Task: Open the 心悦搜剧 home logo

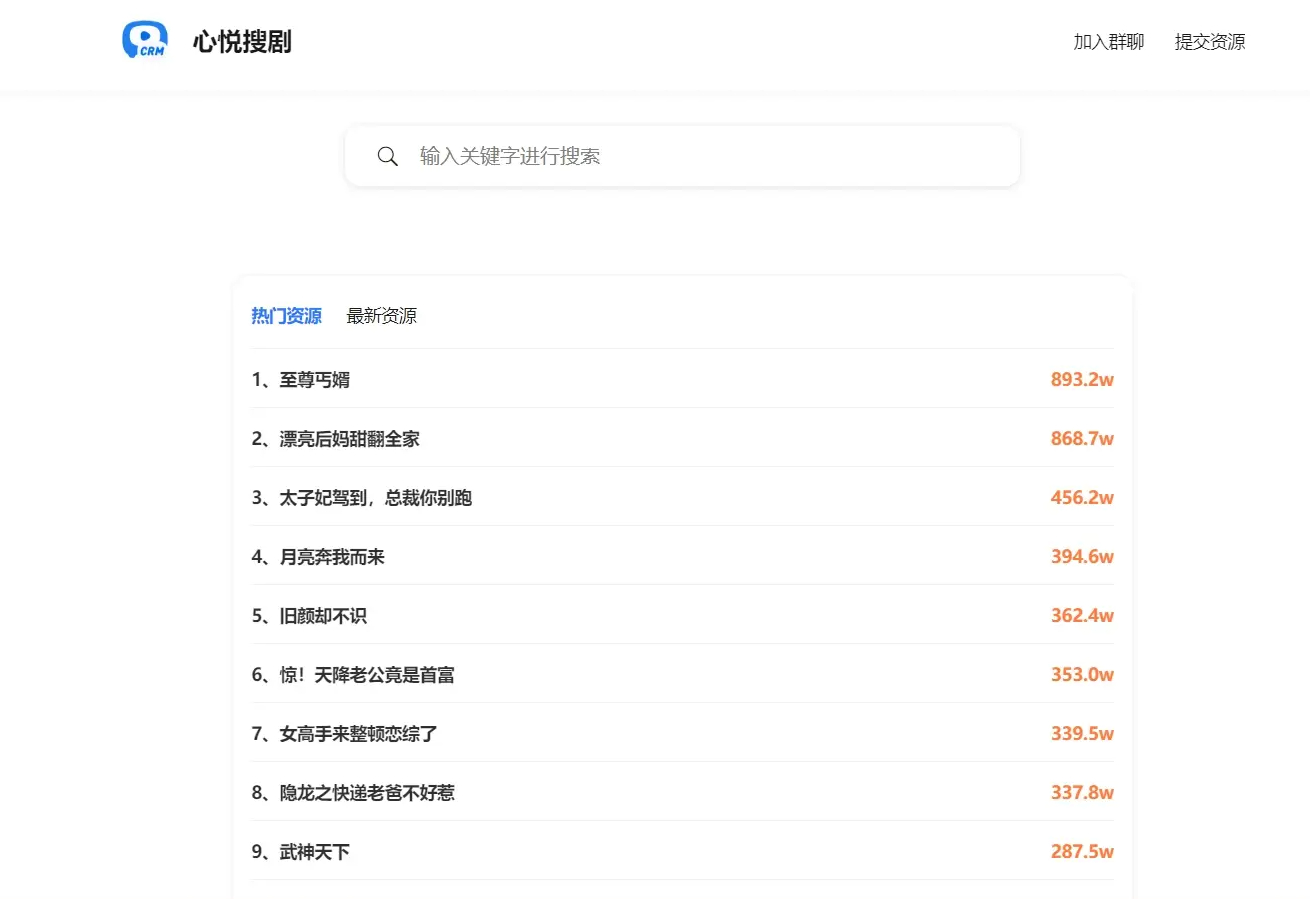Action: 207,40
